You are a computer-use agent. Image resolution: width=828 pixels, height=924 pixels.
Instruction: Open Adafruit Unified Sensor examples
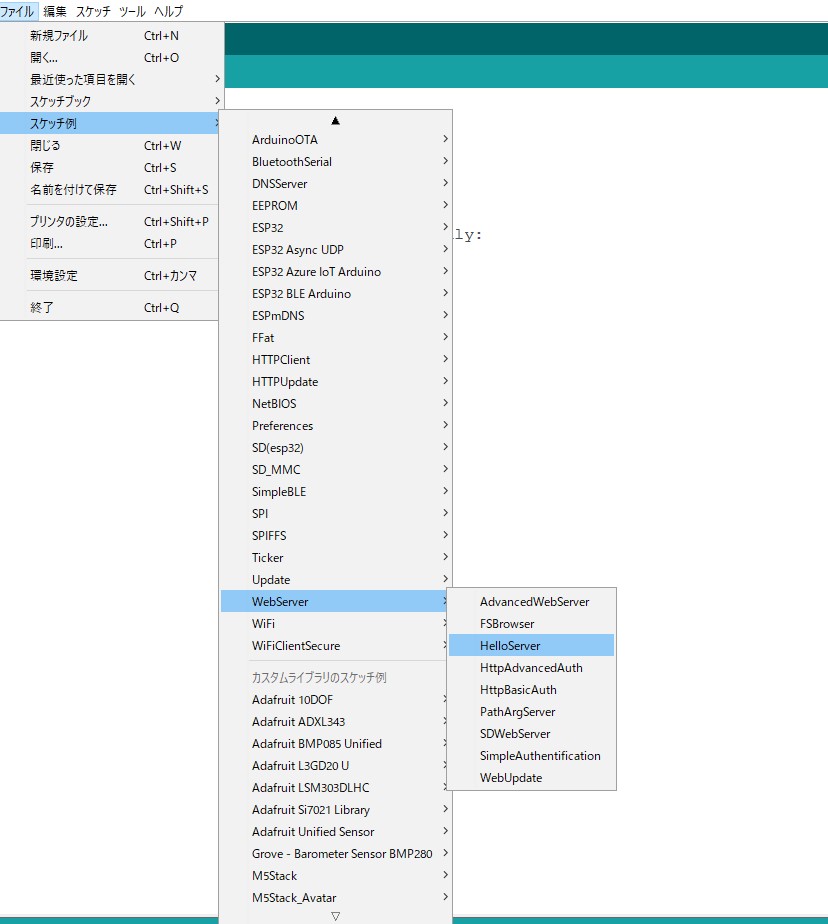pos(335,831)
